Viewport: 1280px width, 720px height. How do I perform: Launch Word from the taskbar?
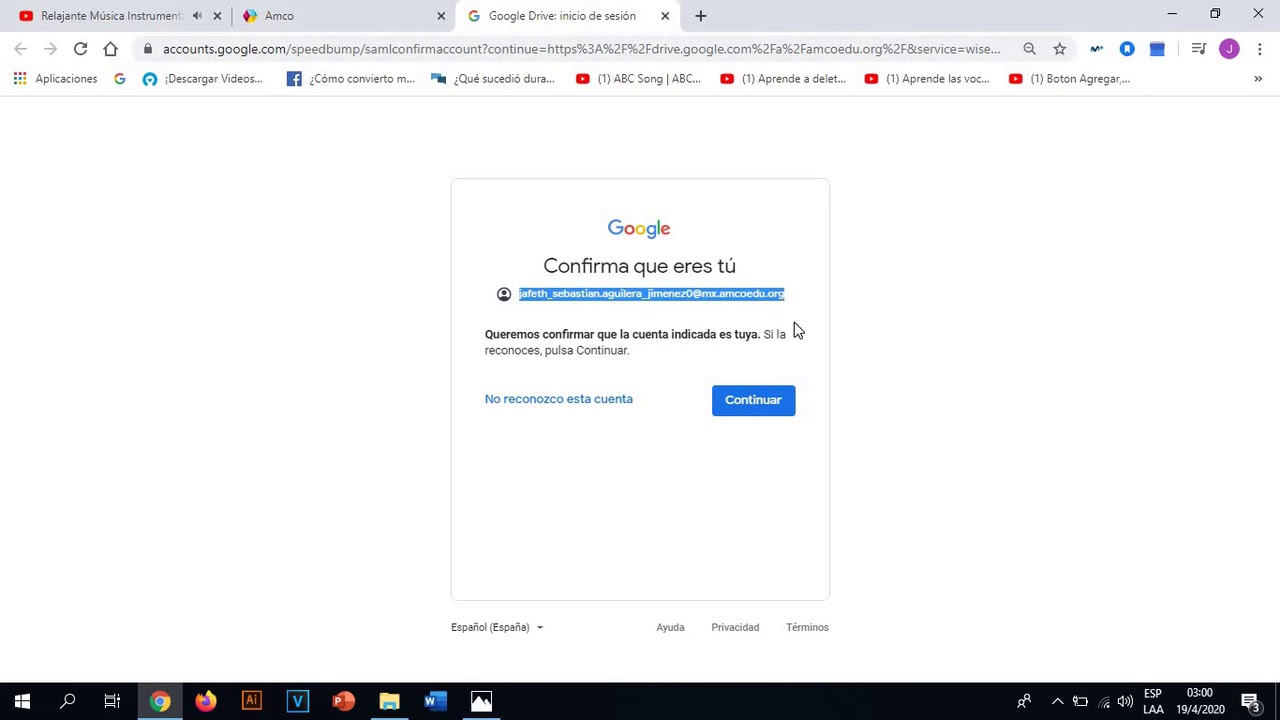click(x=435, y=701)
